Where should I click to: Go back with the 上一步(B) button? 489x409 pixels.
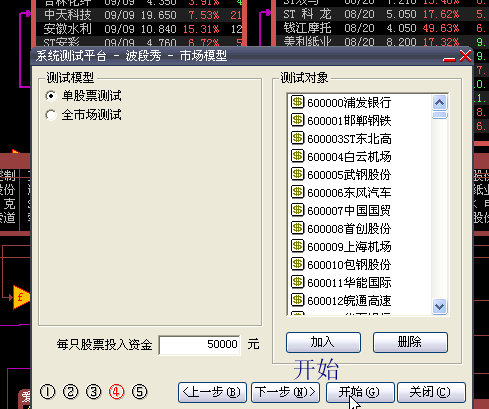pos(212,392)
